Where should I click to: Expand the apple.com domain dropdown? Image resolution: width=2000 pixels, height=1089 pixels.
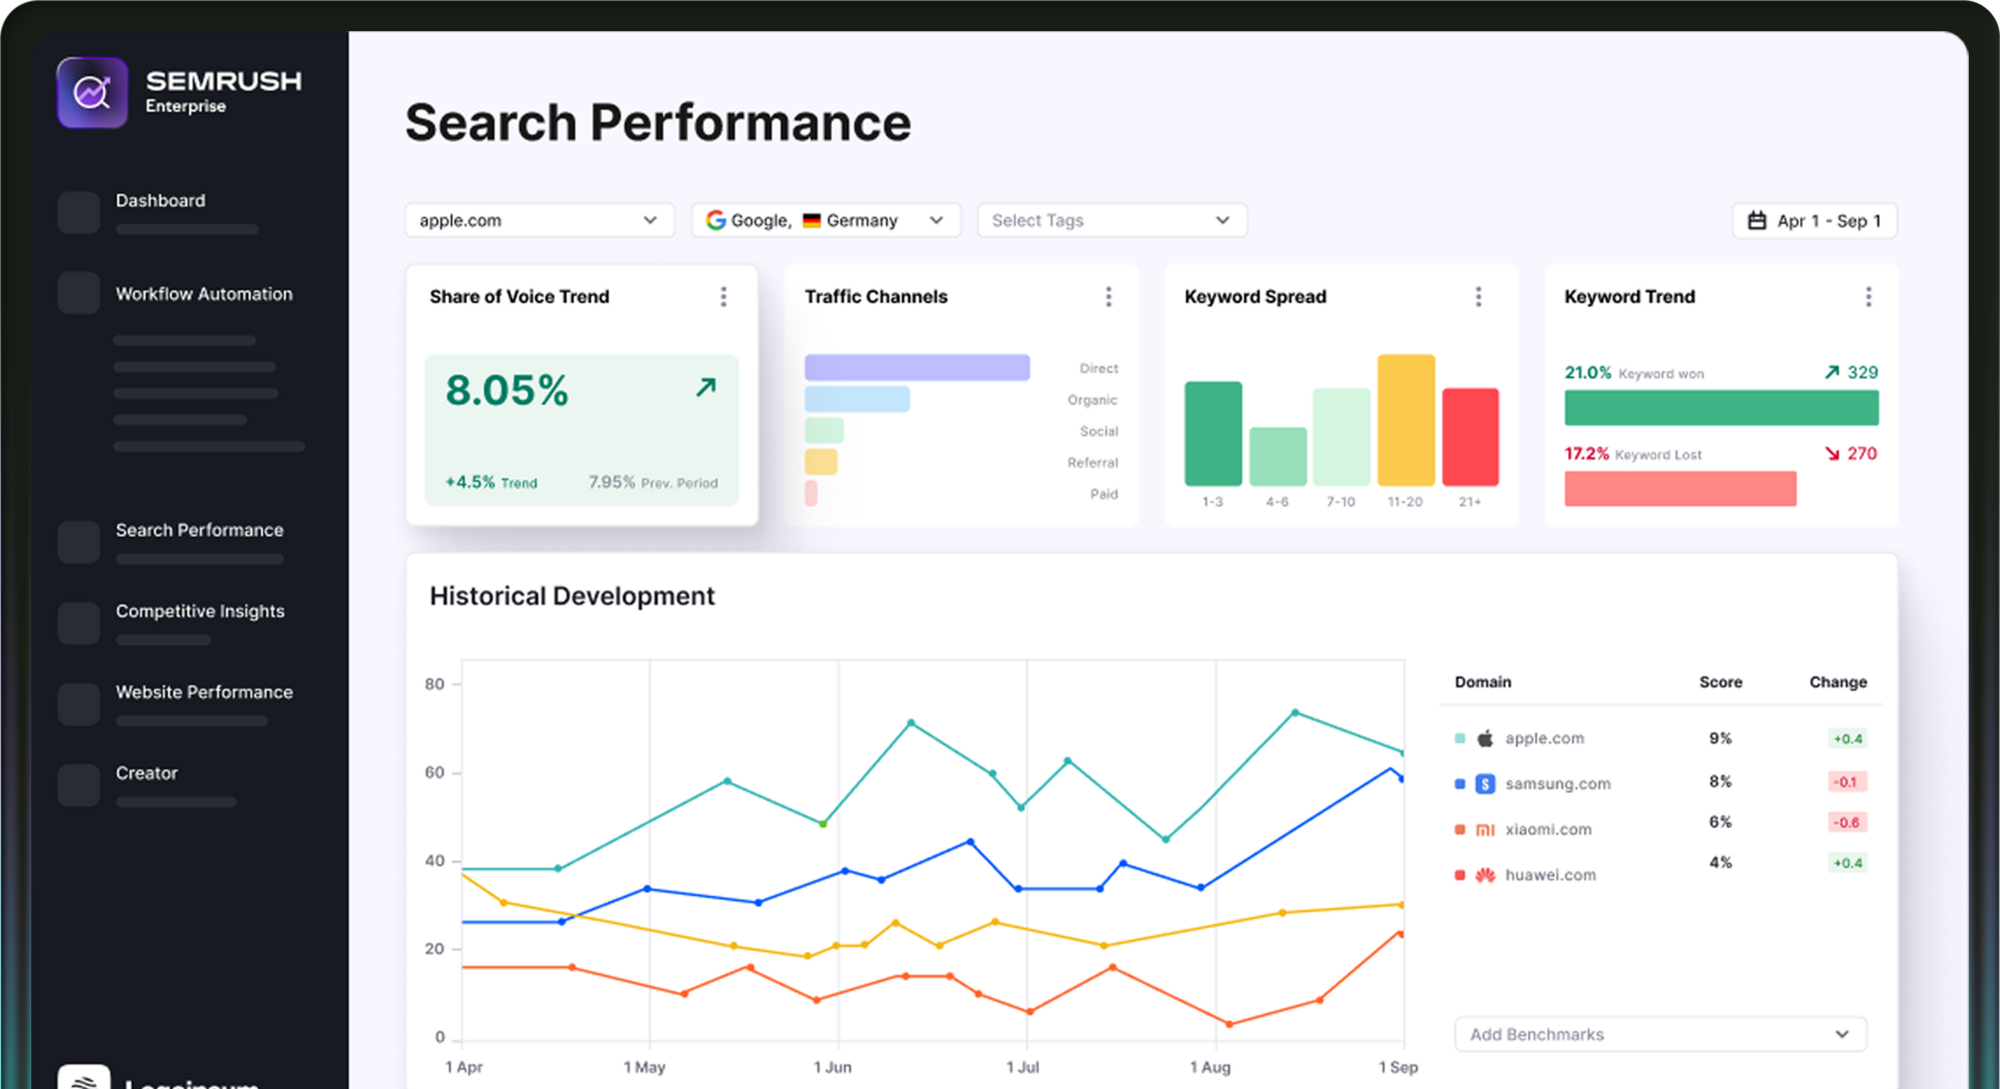(539, 220)
